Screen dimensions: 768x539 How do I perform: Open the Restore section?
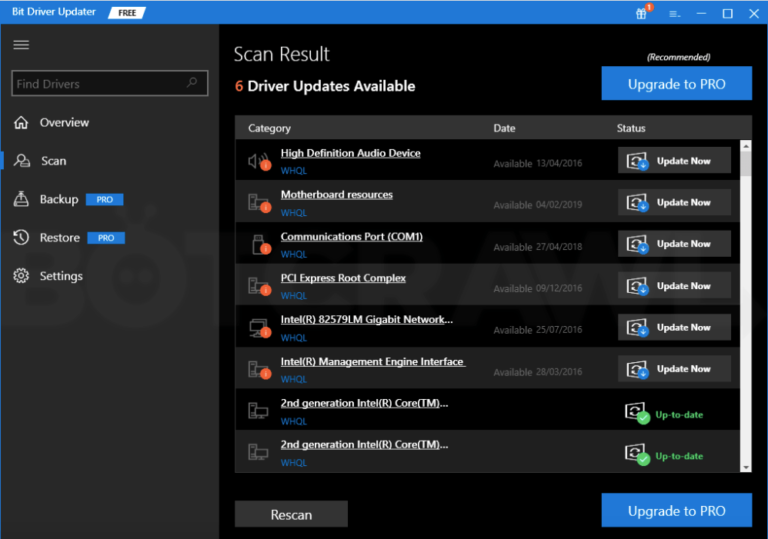[60, 238]
